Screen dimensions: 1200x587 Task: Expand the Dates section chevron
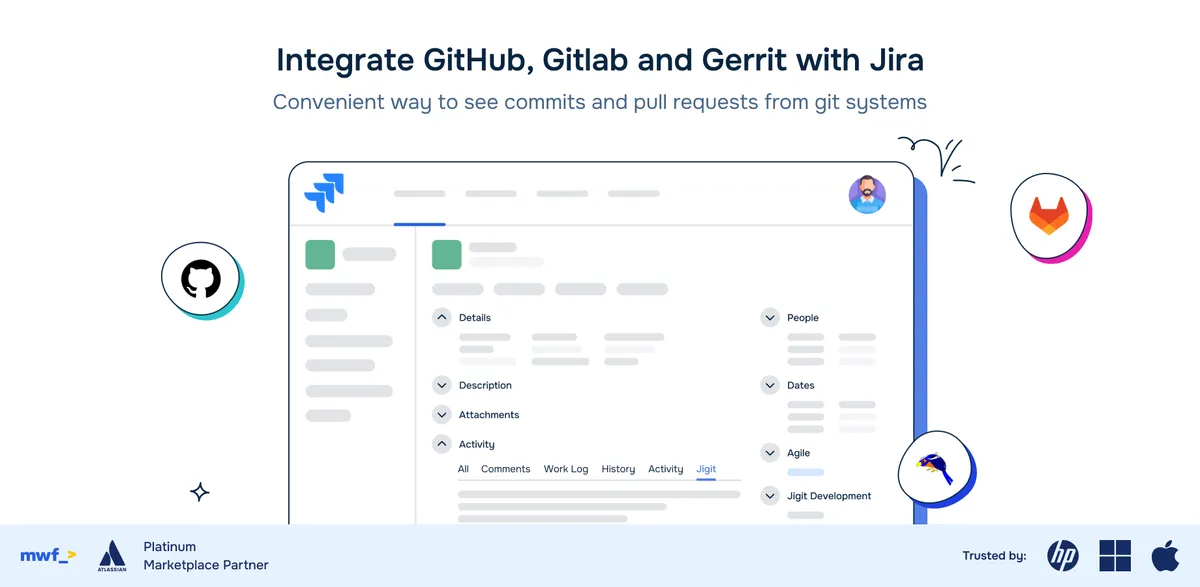[770, 385]
